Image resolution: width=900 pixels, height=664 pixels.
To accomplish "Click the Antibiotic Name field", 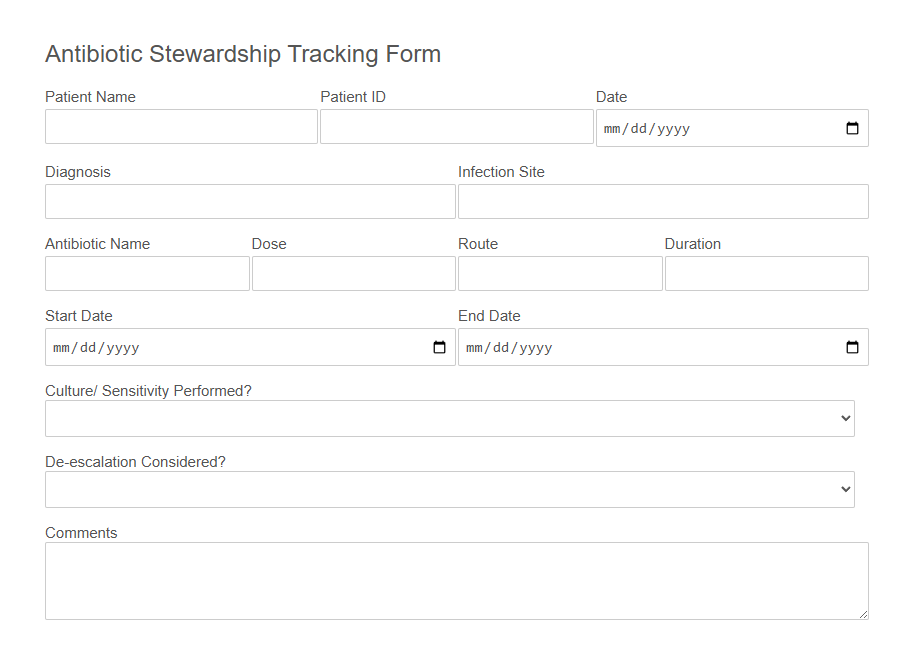I will (x=147, y=274).
